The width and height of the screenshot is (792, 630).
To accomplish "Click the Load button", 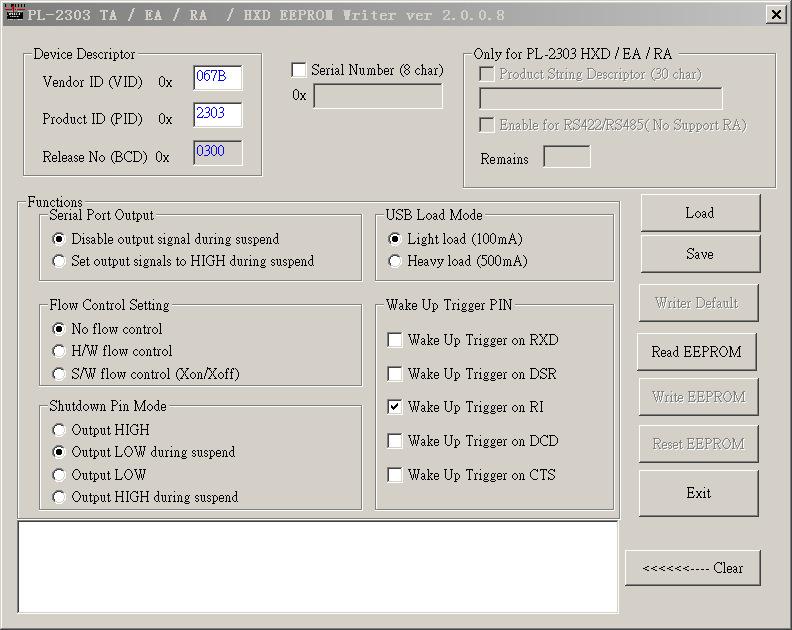I will (x=700, y=213).
